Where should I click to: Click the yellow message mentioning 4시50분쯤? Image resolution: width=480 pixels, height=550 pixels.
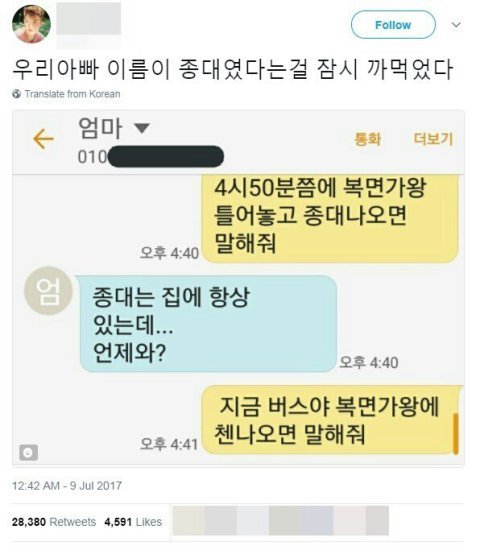[330, 218]
